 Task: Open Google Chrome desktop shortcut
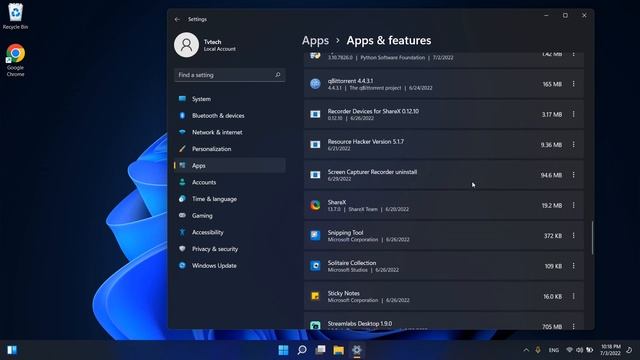pyautogui.click(x=15, y=60)
